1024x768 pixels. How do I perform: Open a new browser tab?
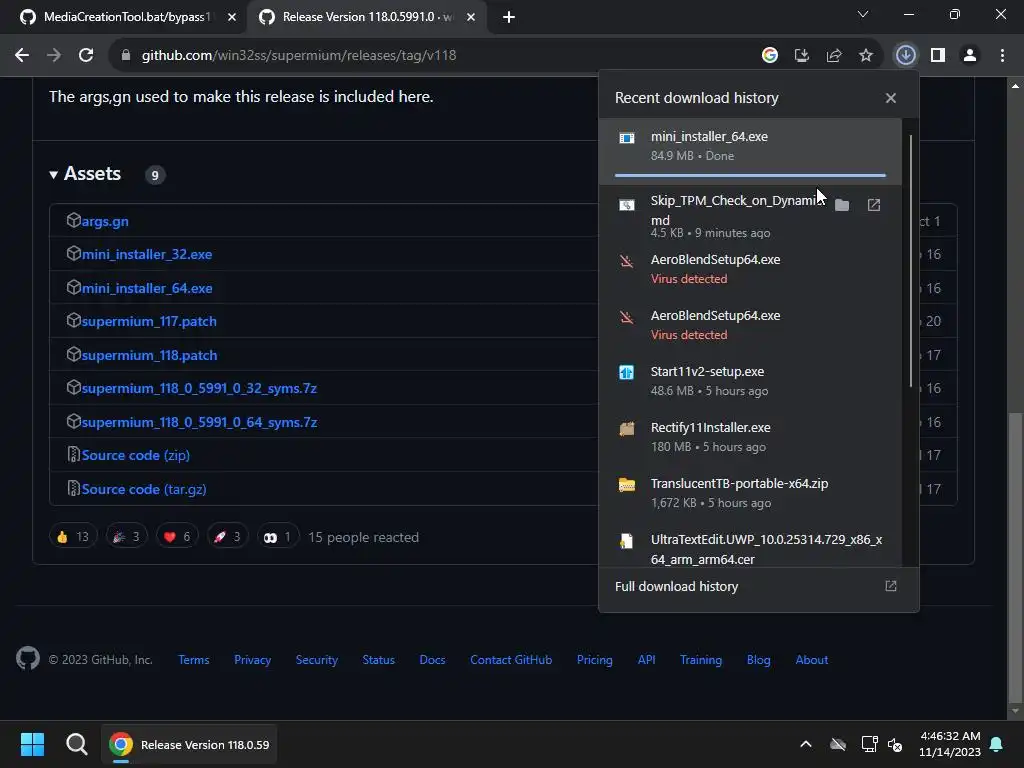click(x=509, y=17)
